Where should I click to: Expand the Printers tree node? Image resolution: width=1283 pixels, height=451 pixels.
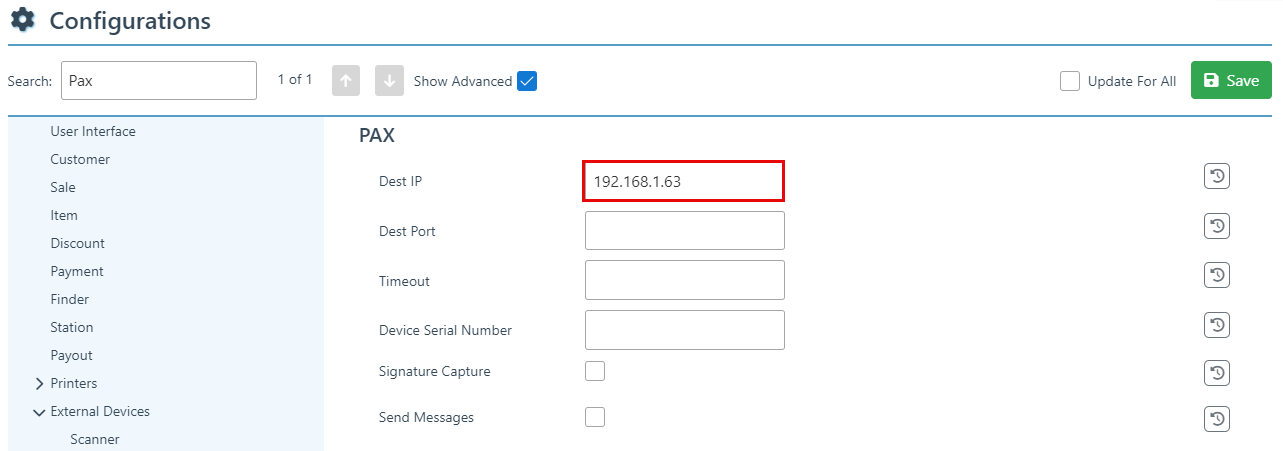pyautogui.click(x=40, y=383)
